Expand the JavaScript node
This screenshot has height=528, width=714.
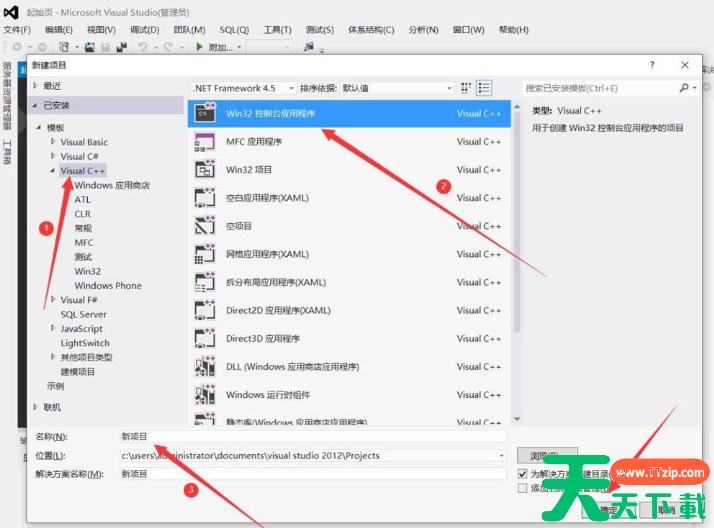[x=53, y=328]
